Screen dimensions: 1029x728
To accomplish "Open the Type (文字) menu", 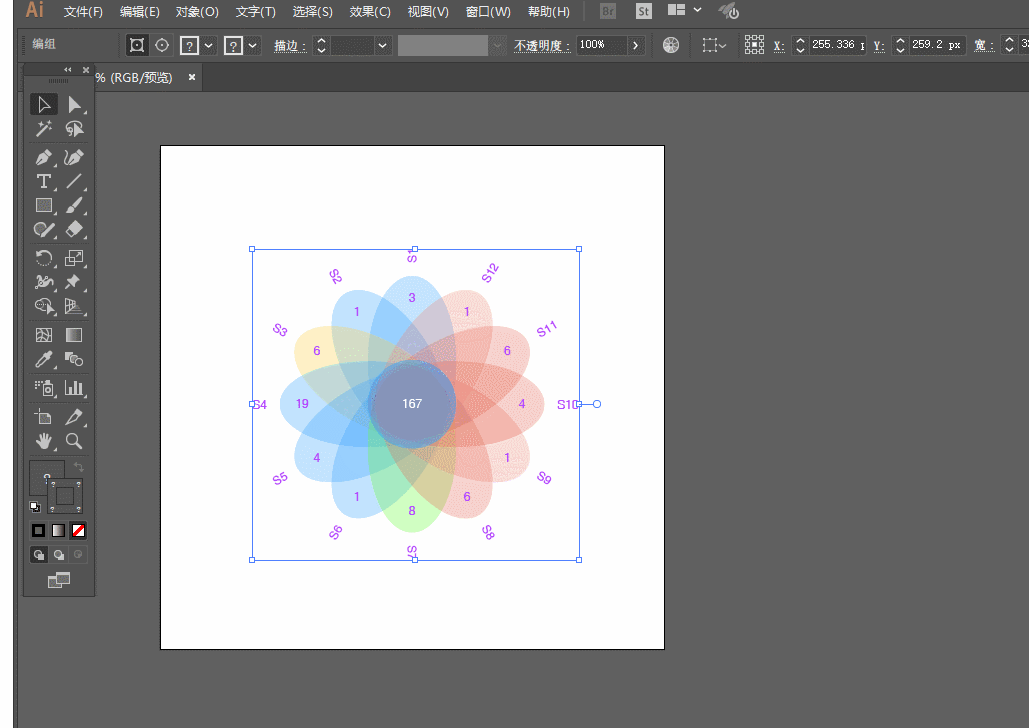I will tap(255, 12).
